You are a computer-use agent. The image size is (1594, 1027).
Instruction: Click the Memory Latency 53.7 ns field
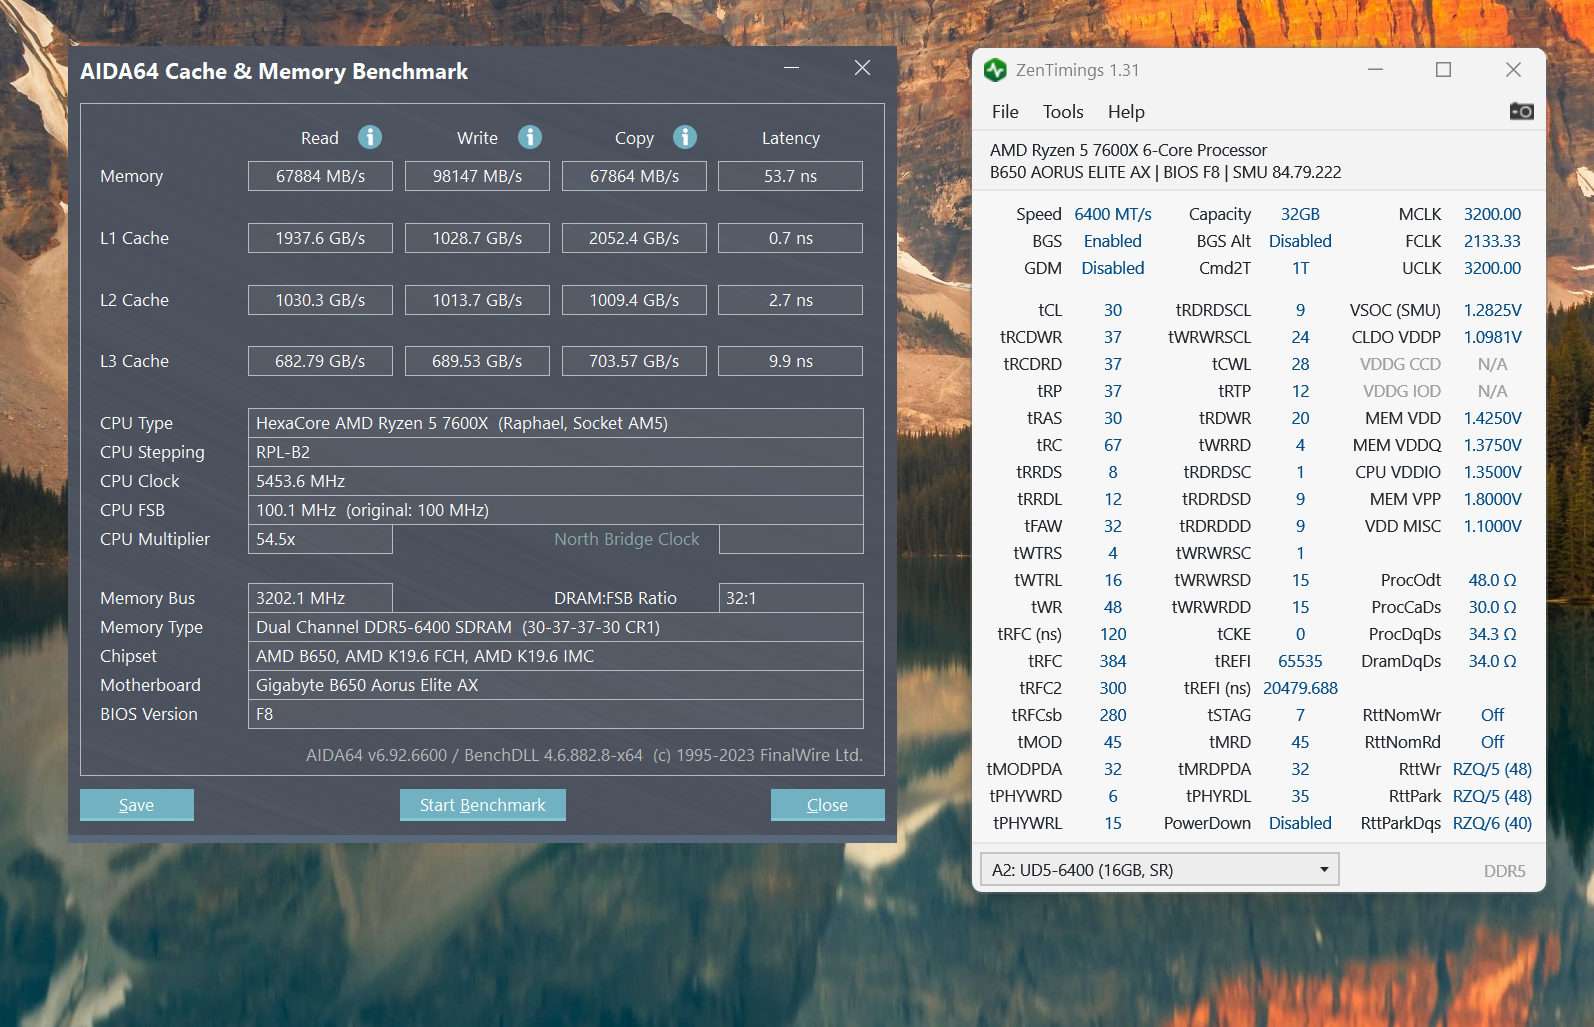tap(790, 176)
